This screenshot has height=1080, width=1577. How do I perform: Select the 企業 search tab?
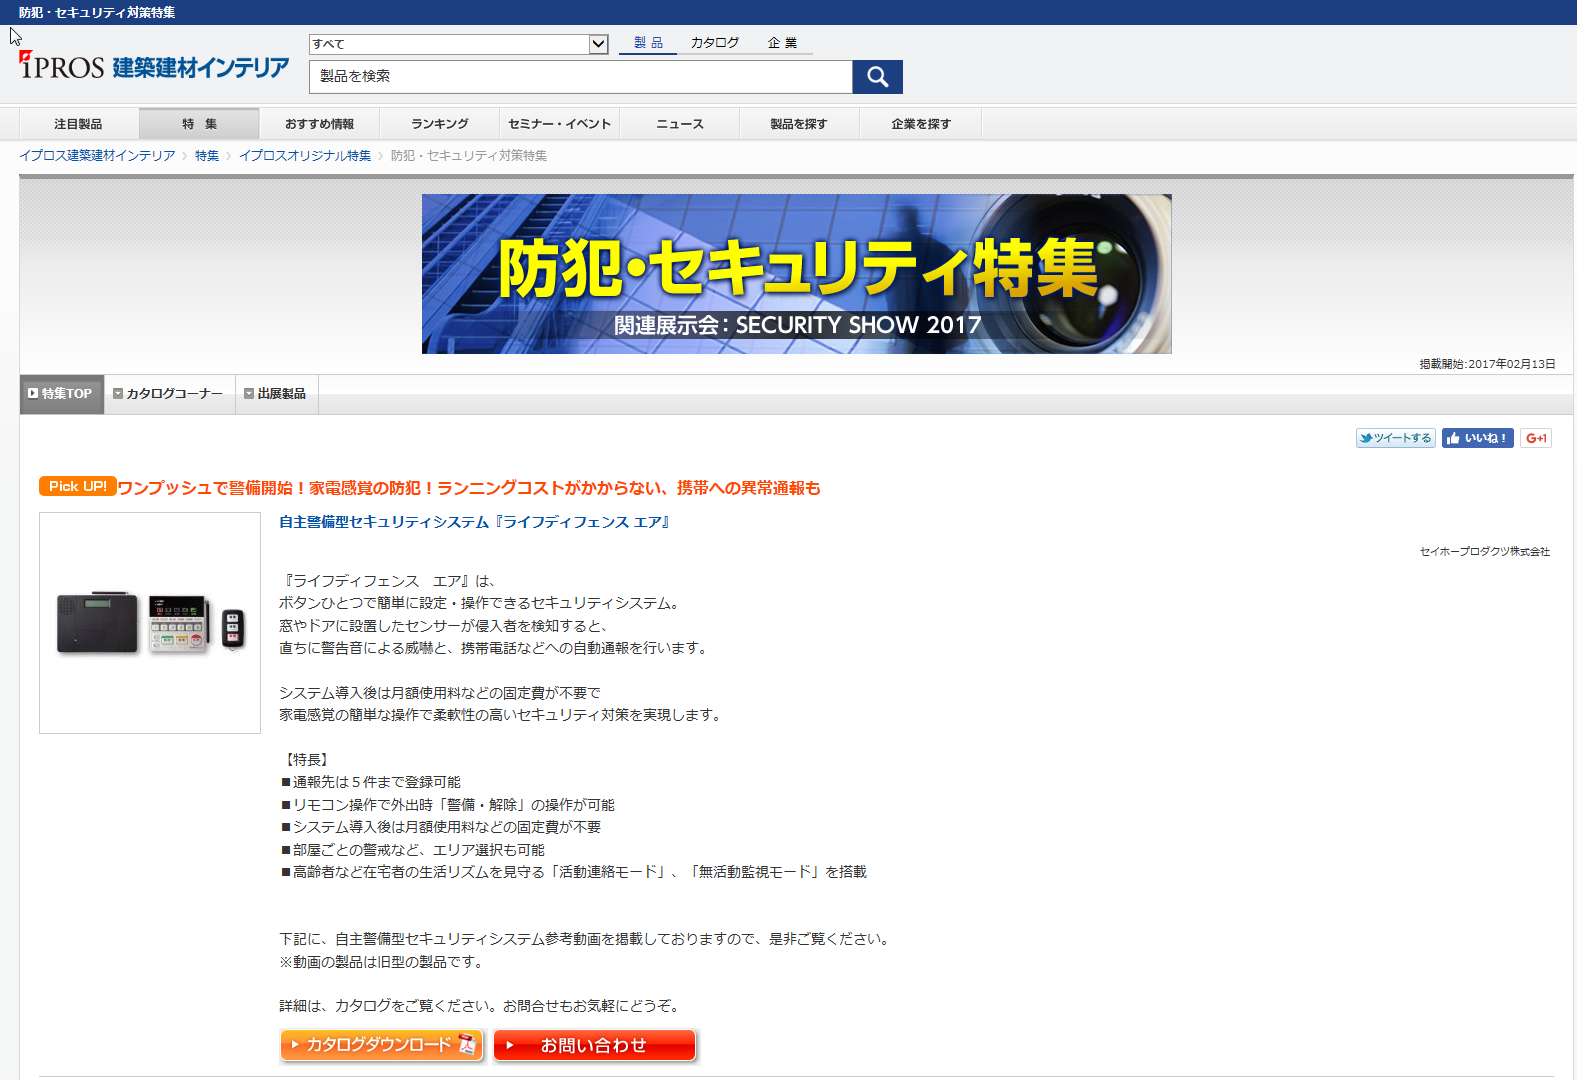[782, 43]
